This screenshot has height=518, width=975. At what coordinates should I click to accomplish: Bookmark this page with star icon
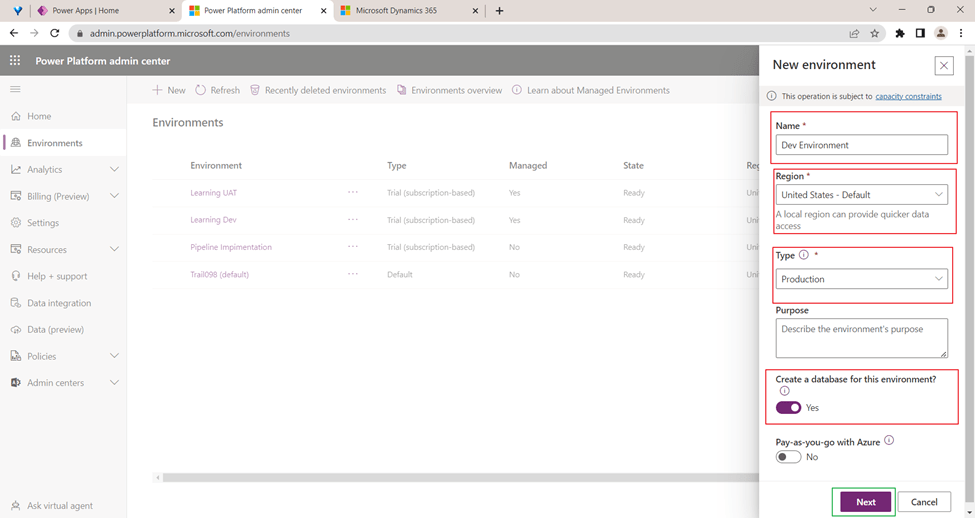pos(875,33)
